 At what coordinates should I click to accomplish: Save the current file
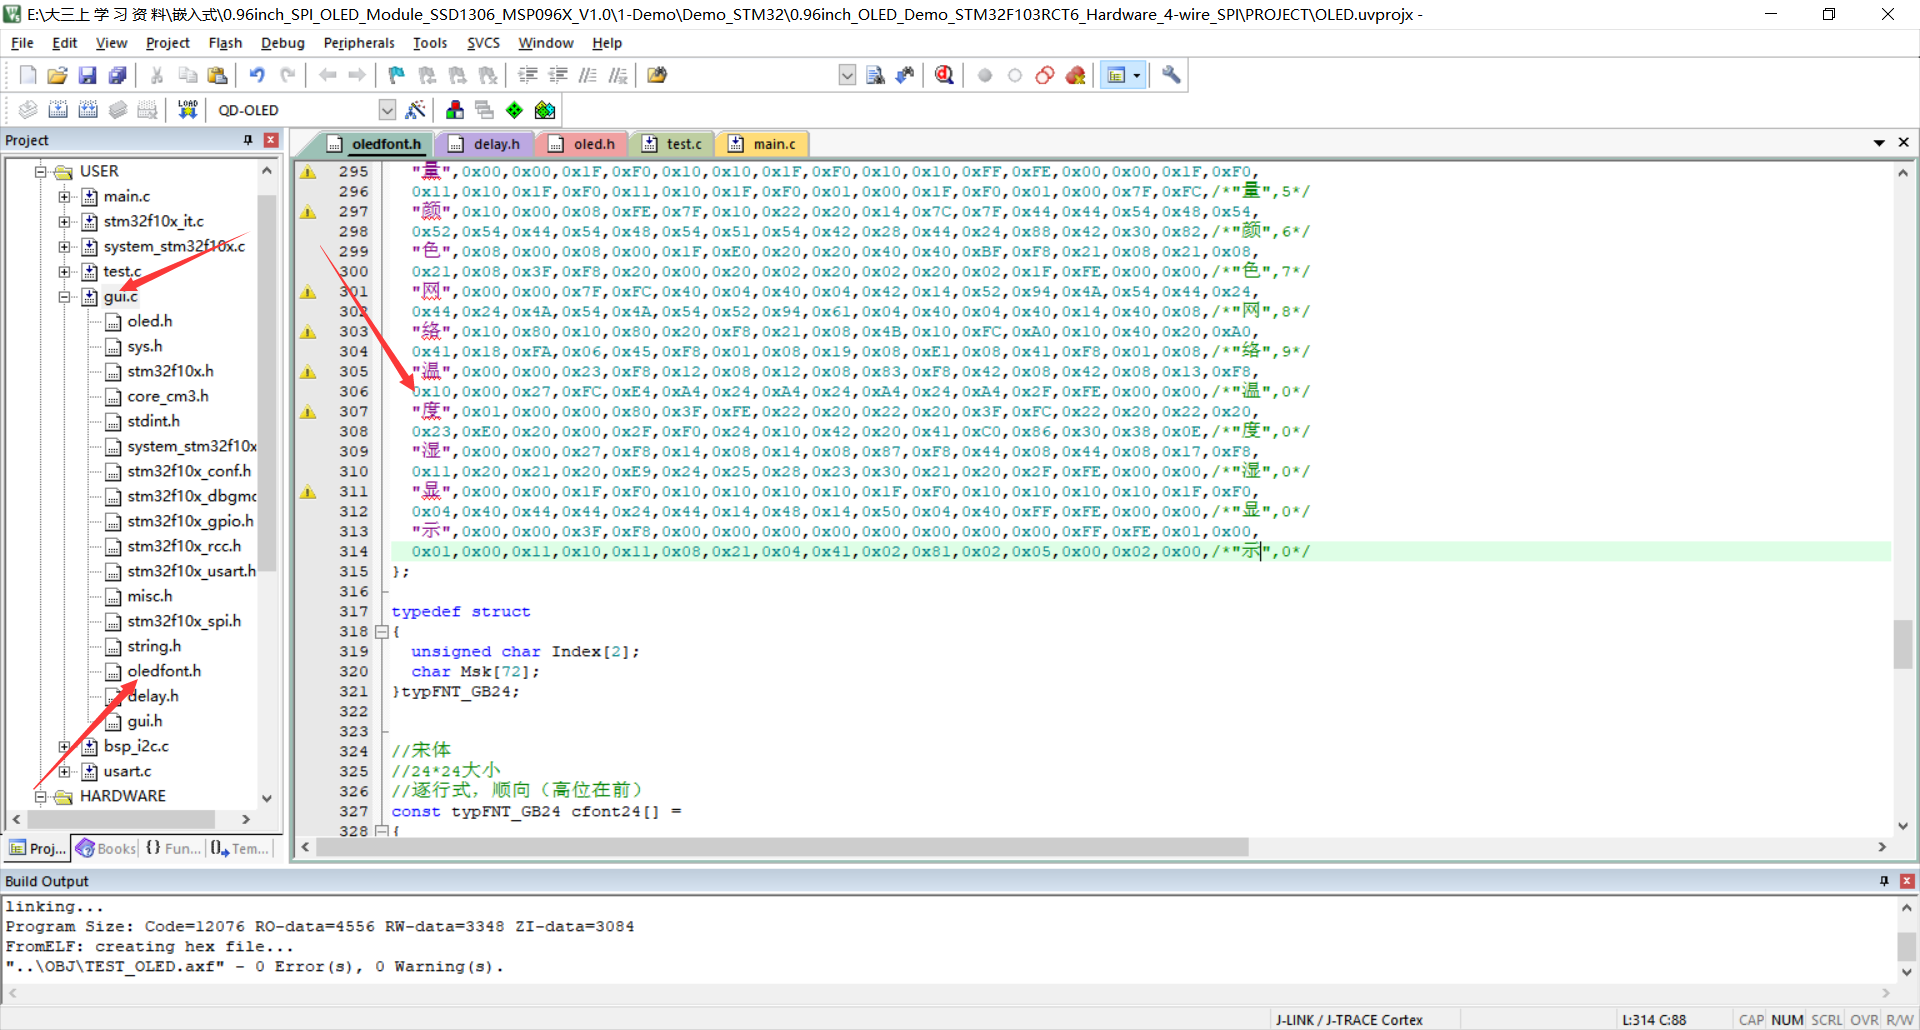point(87,75)
